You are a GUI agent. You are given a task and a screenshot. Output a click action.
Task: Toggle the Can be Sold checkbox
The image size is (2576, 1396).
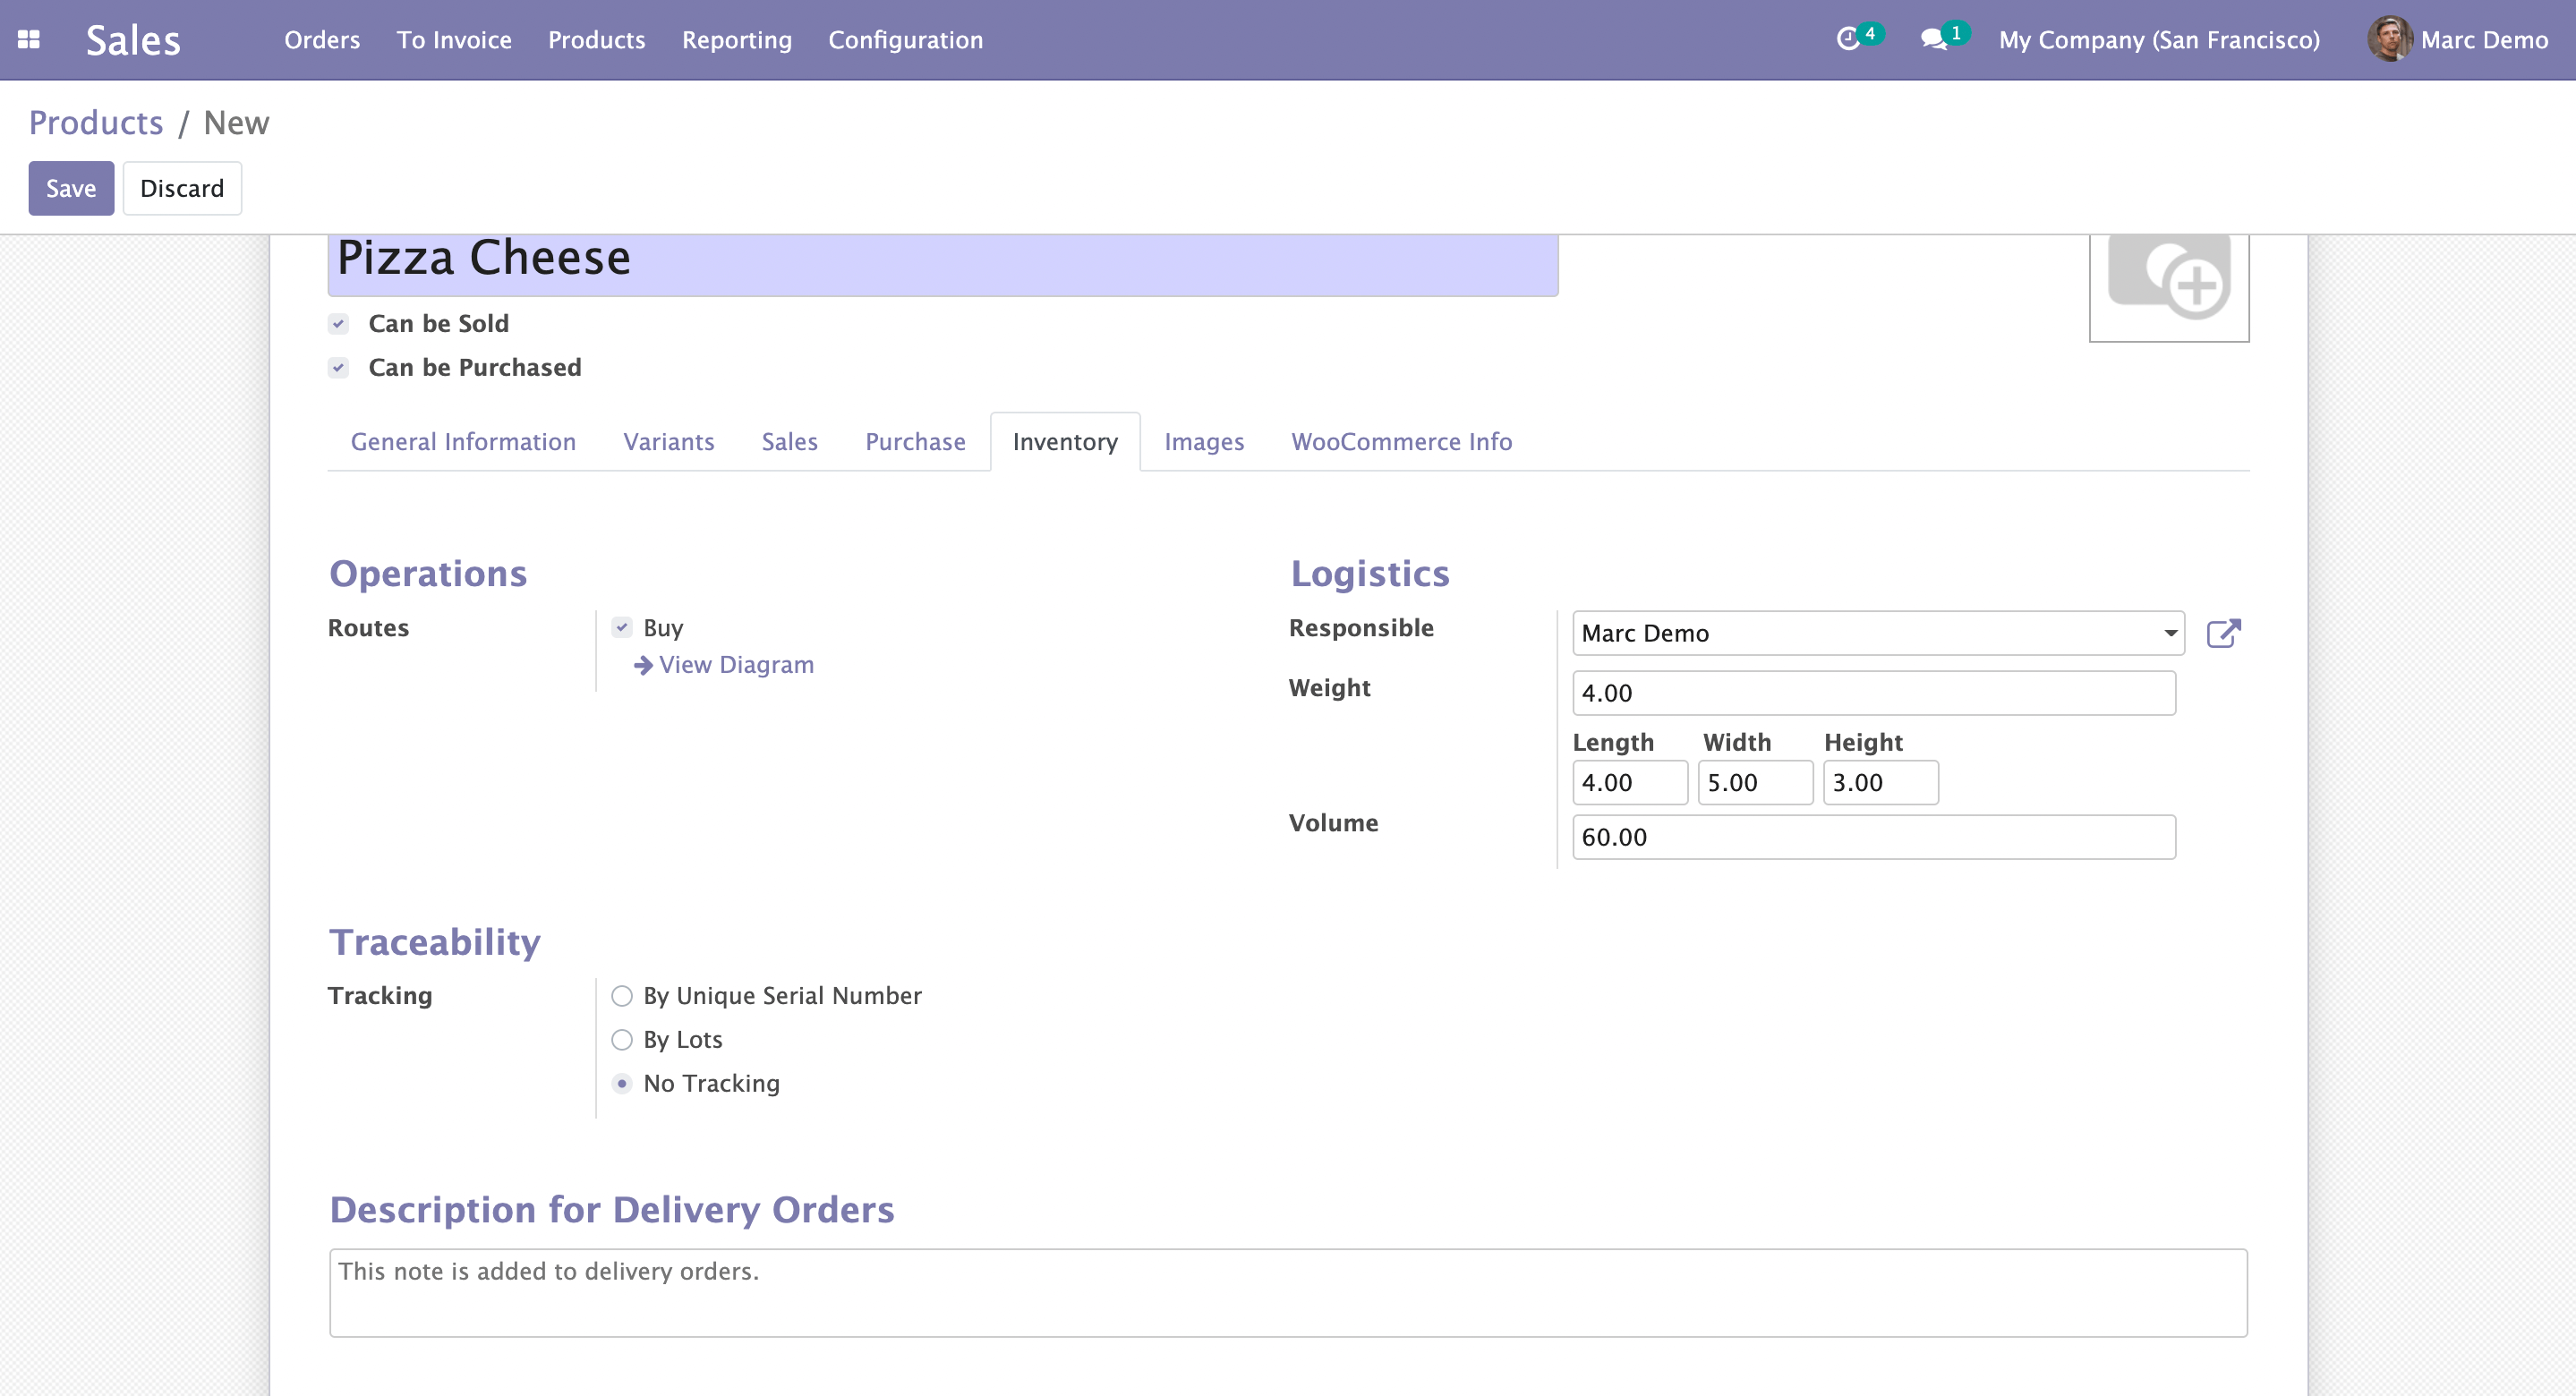[x=339, y=324]
